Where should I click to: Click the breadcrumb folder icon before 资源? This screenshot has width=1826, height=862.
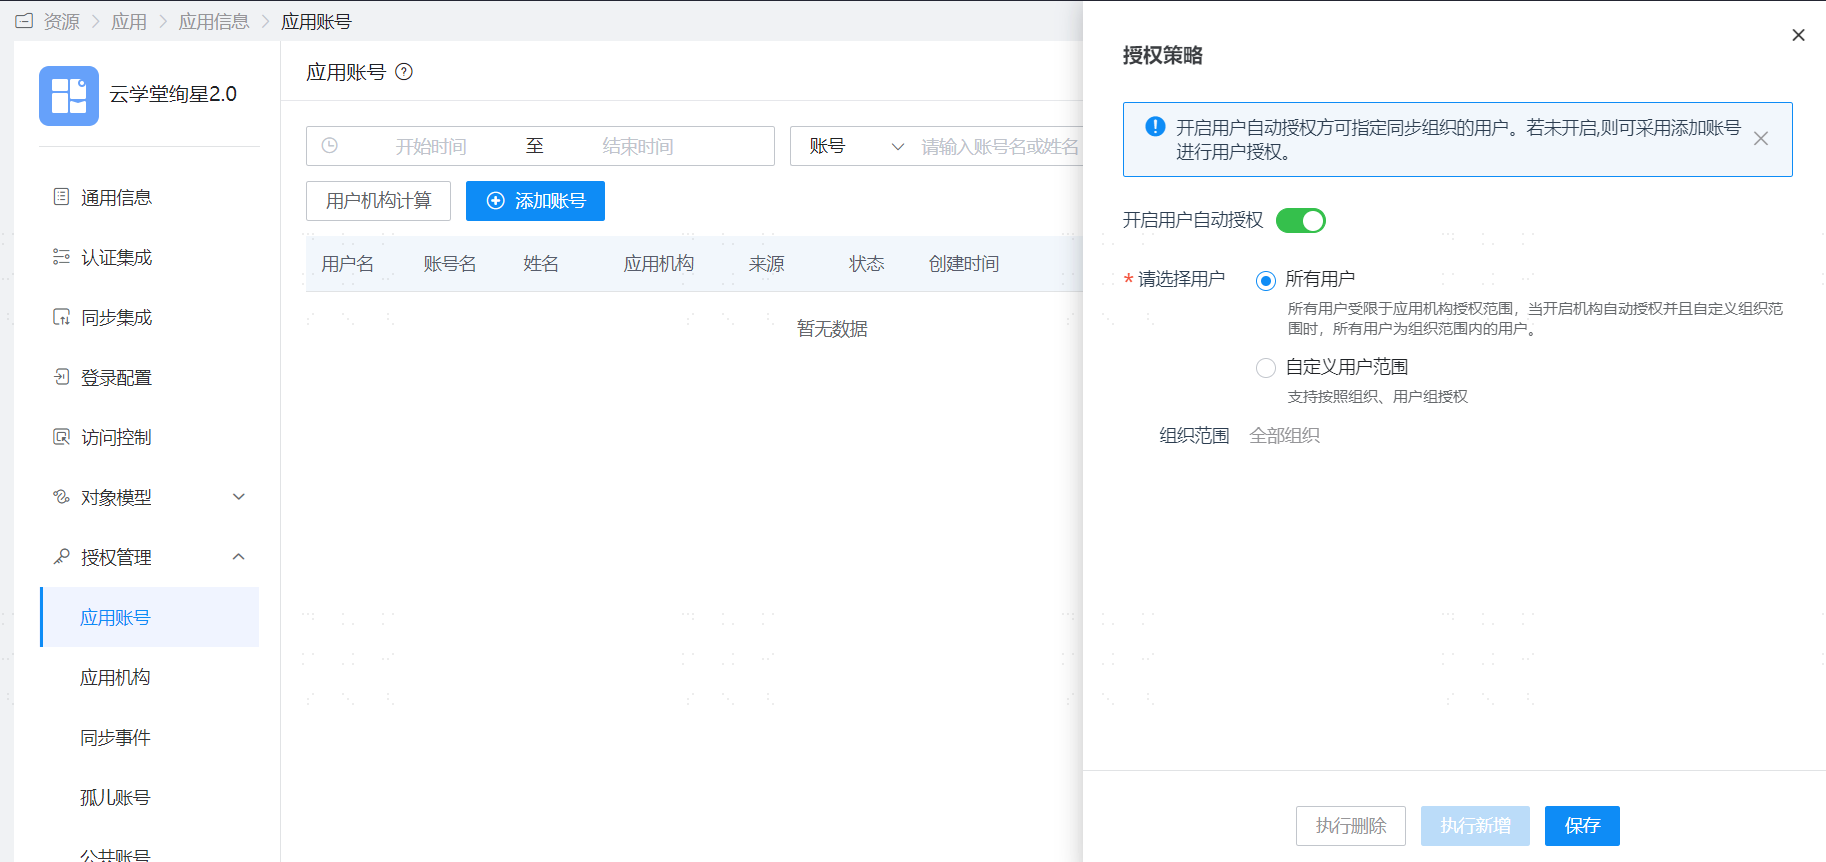pyautogui.click(x=24, y=21)
